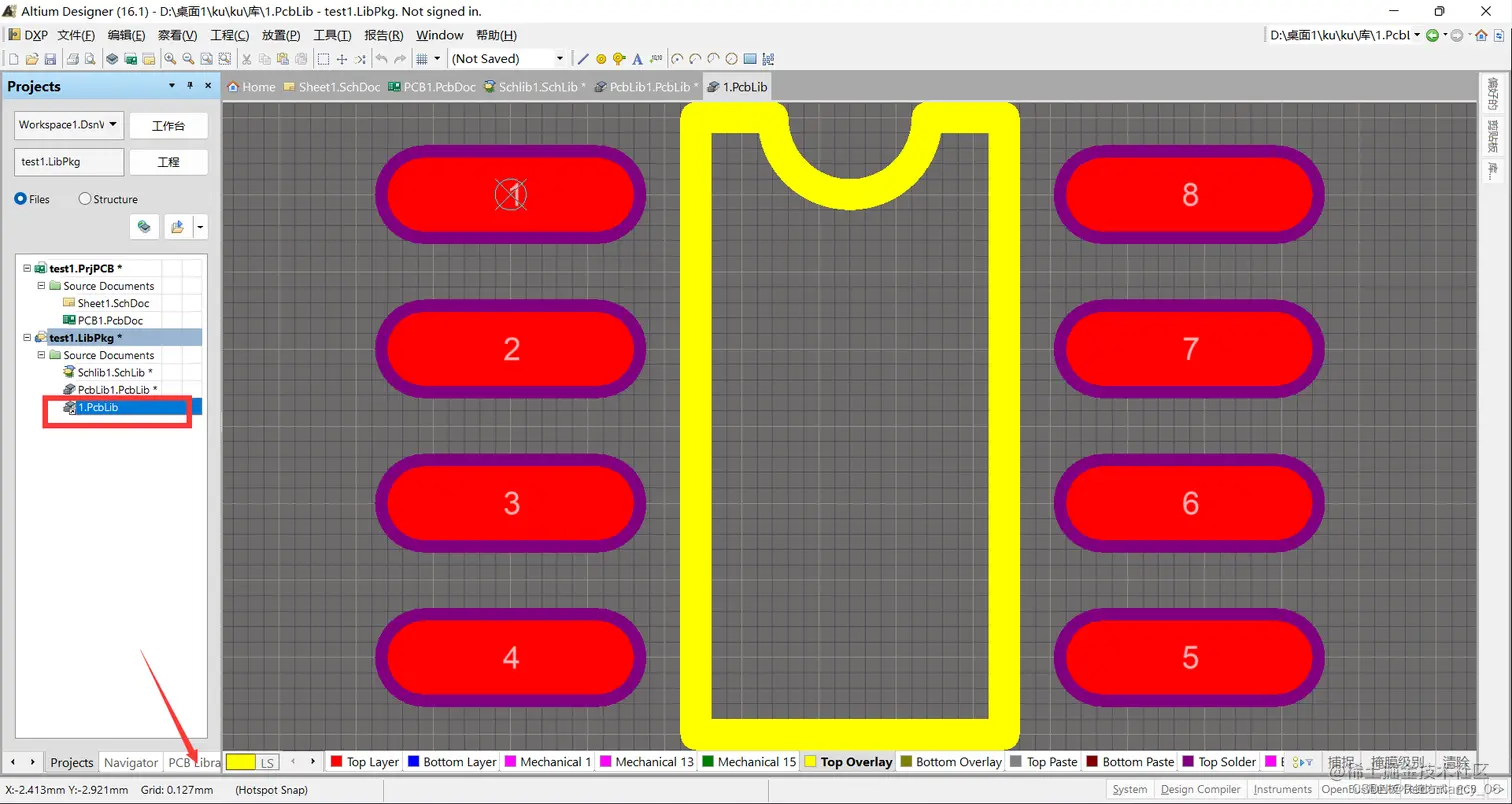Switch to the PCB1.PcbDoc tab
1512x804 pixels.
tap(432, 87)
